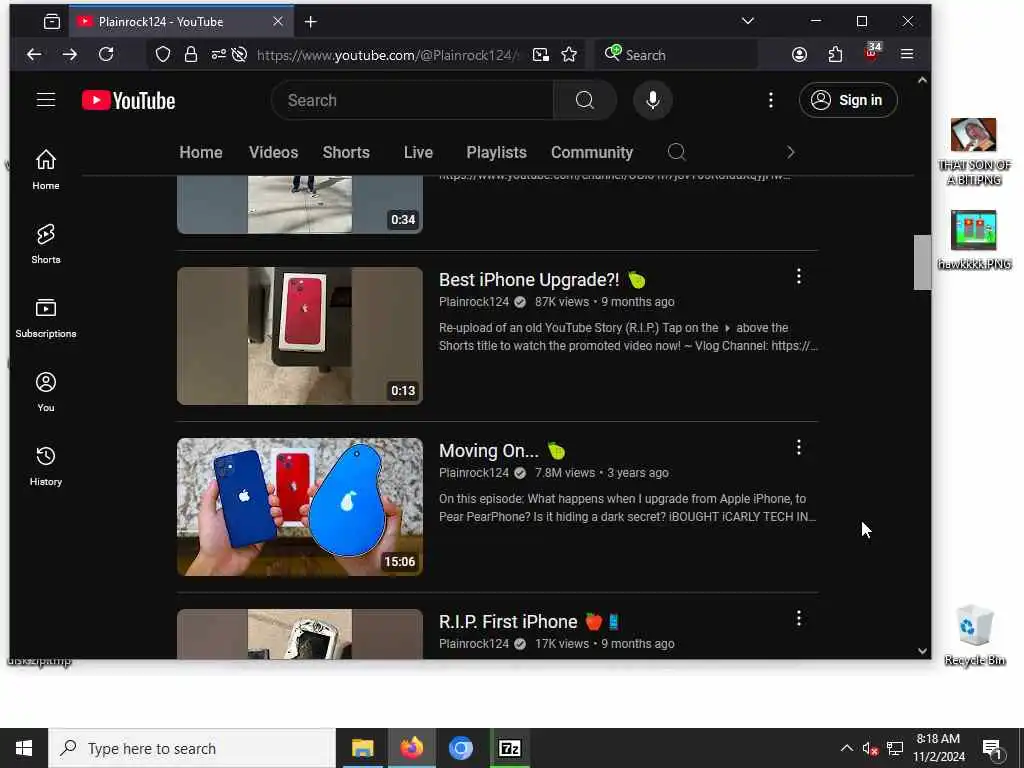Open Windows Start menu

[x=24, y=748]
